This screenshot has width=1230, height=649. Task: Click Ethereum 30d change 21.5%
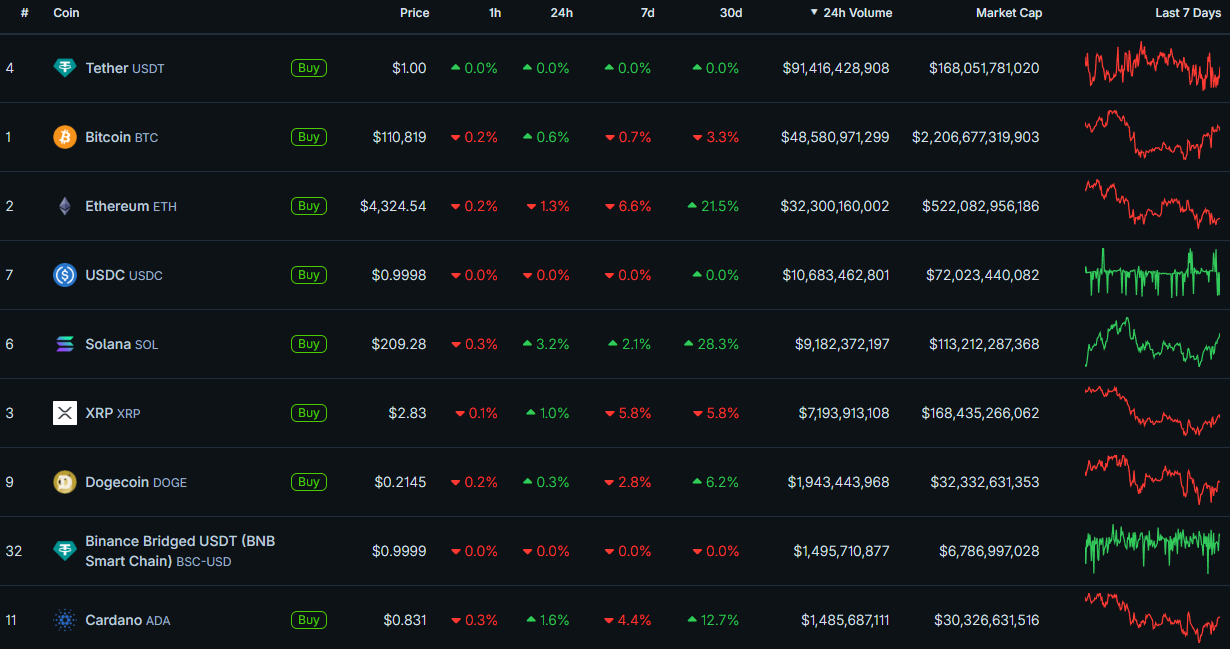point(713,206)
